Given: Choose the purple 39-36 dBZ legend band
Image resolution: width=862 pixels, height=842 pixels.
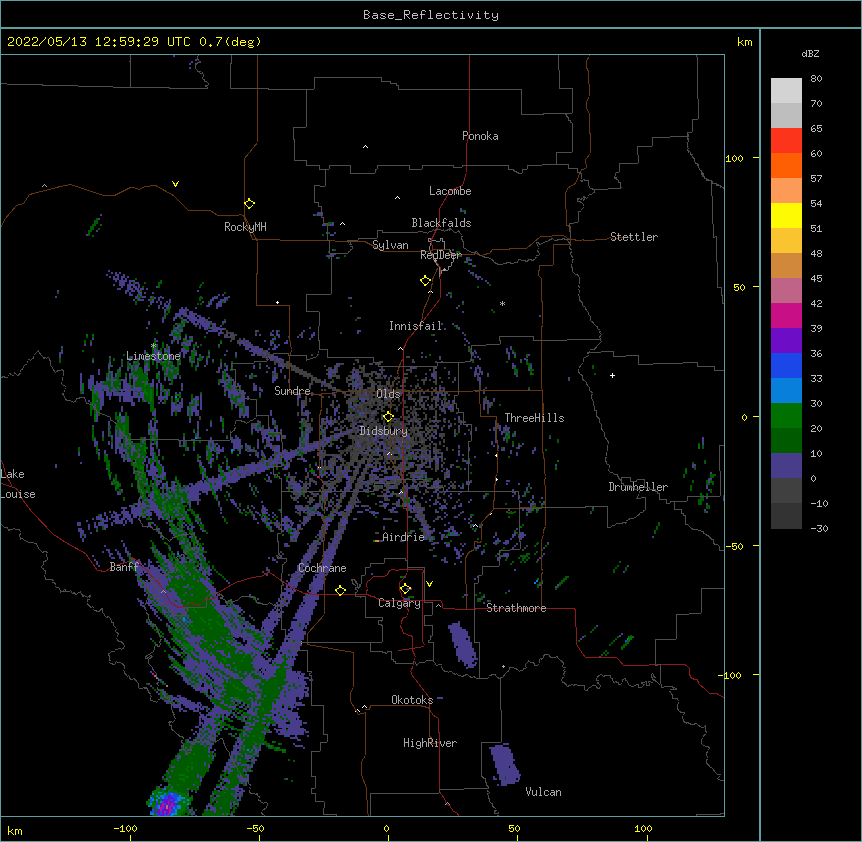Looking at the screenshot, I should (x=786, y=341).
